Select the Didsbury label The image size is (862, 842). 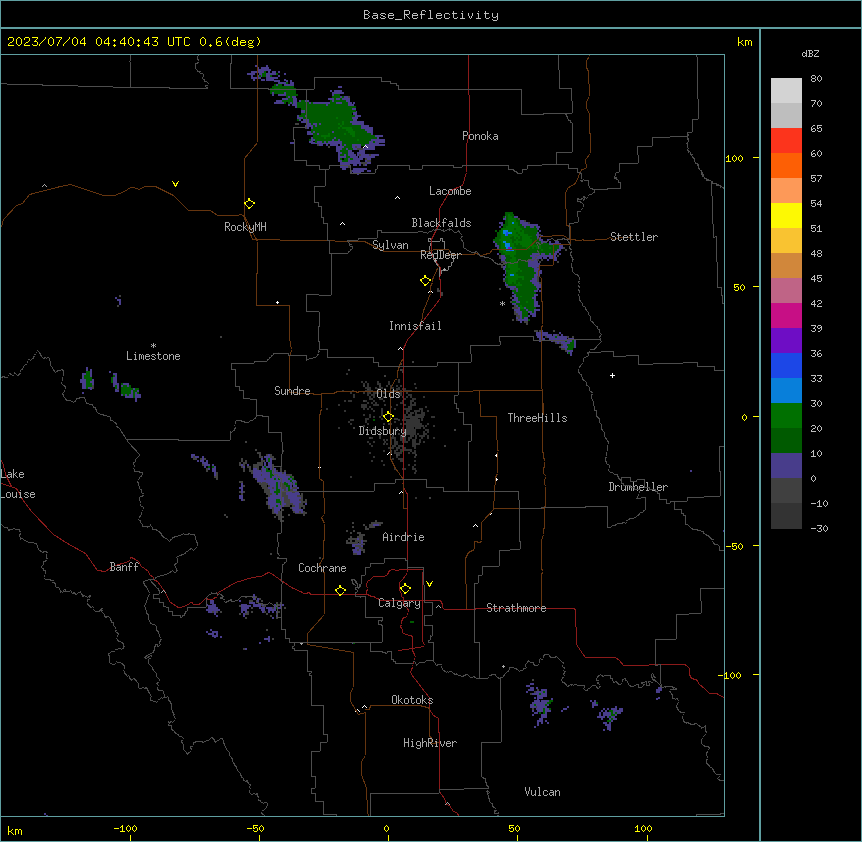point(383,431)
